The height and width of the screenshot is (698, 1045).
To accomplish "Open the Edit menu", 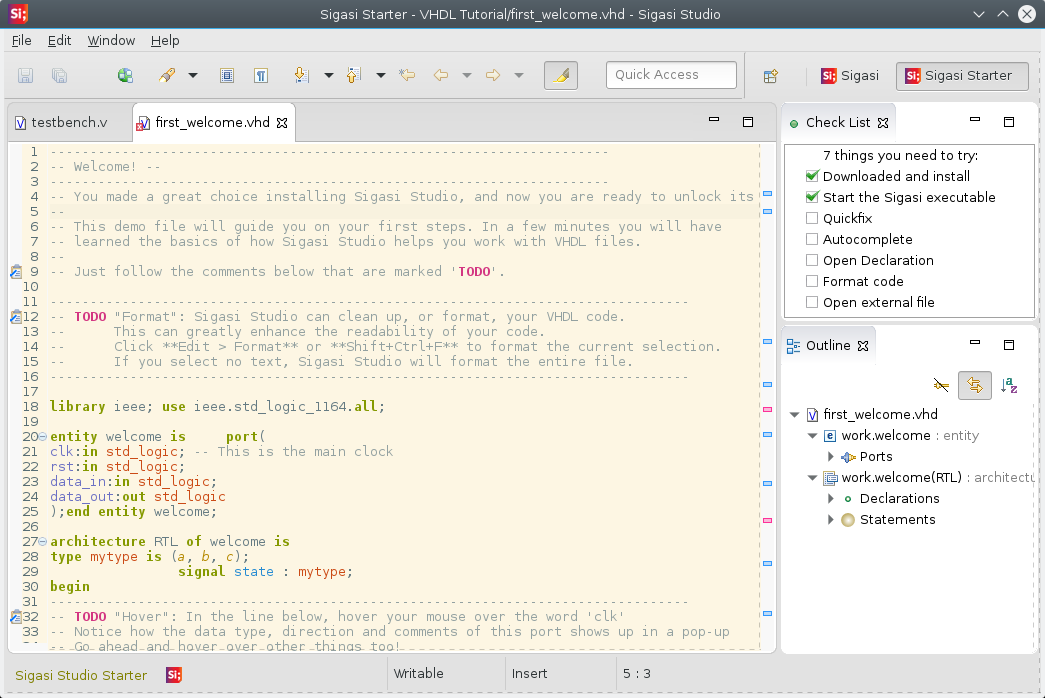I will click(x=59, y=41).
